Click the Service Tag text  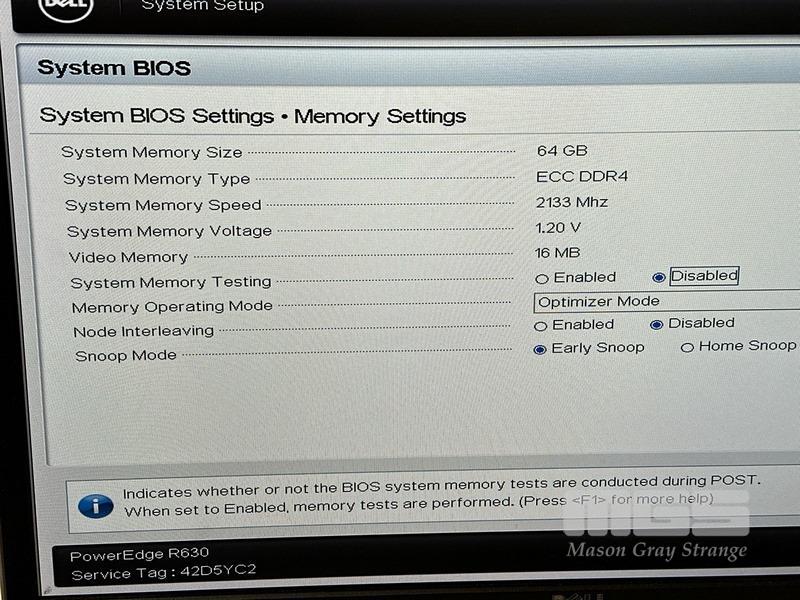[164, 572]
